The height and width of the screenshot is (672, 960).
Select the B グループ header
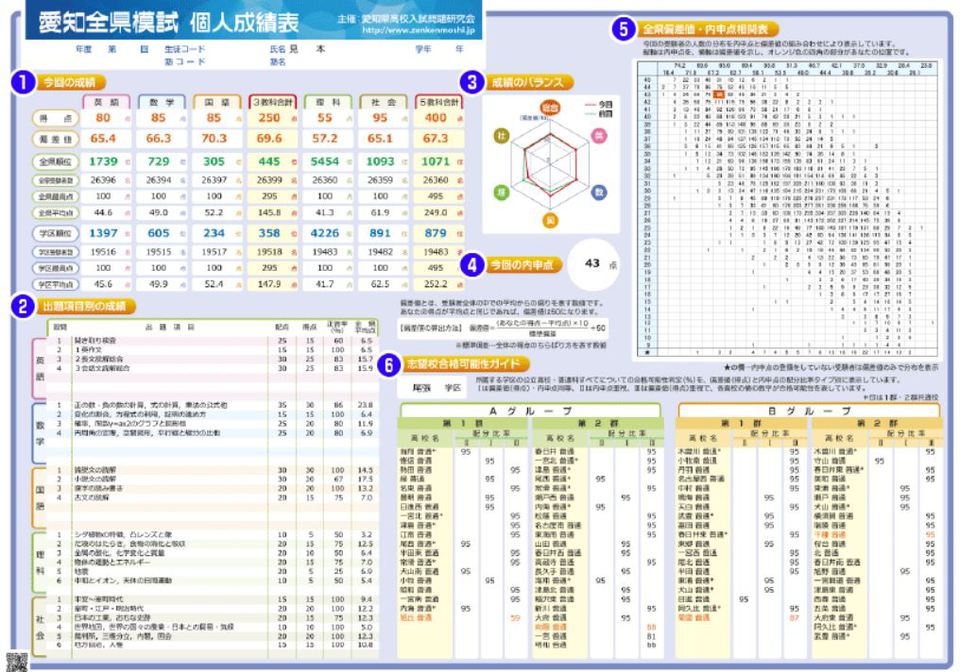coord(808,411)
